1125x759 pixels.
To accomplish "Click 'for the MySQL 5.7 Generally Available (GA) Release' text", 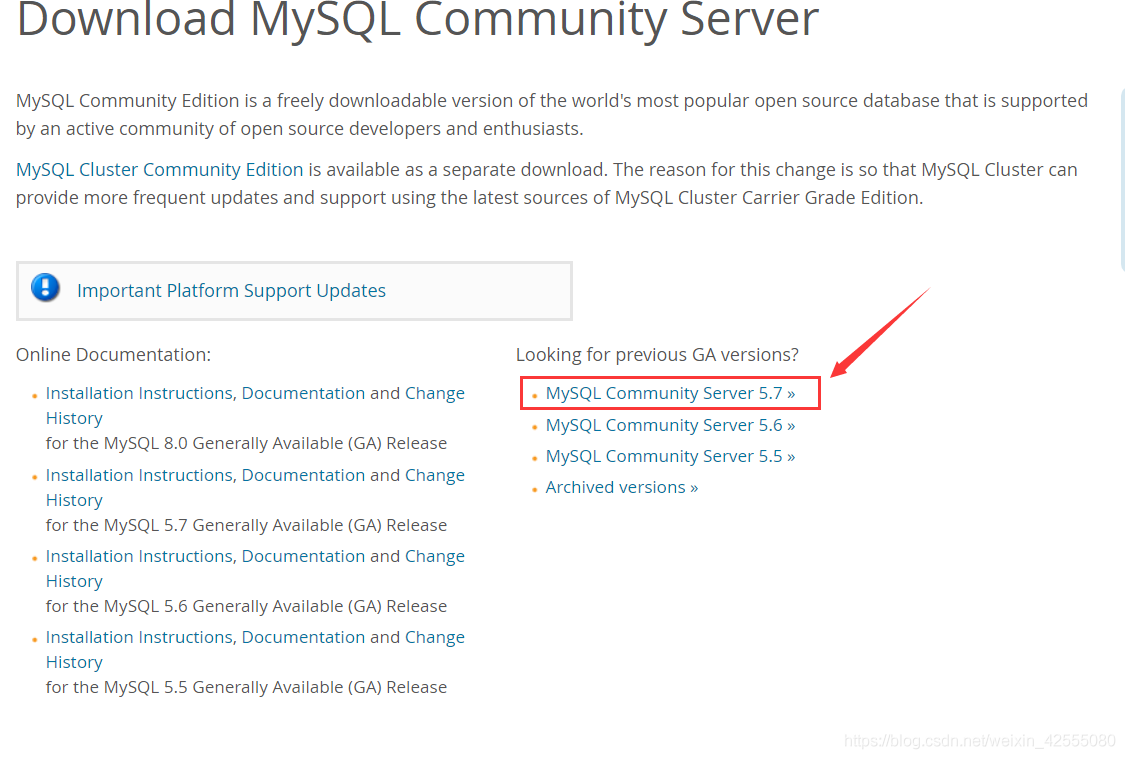I will pyautogui.click(x=246, y=525).
